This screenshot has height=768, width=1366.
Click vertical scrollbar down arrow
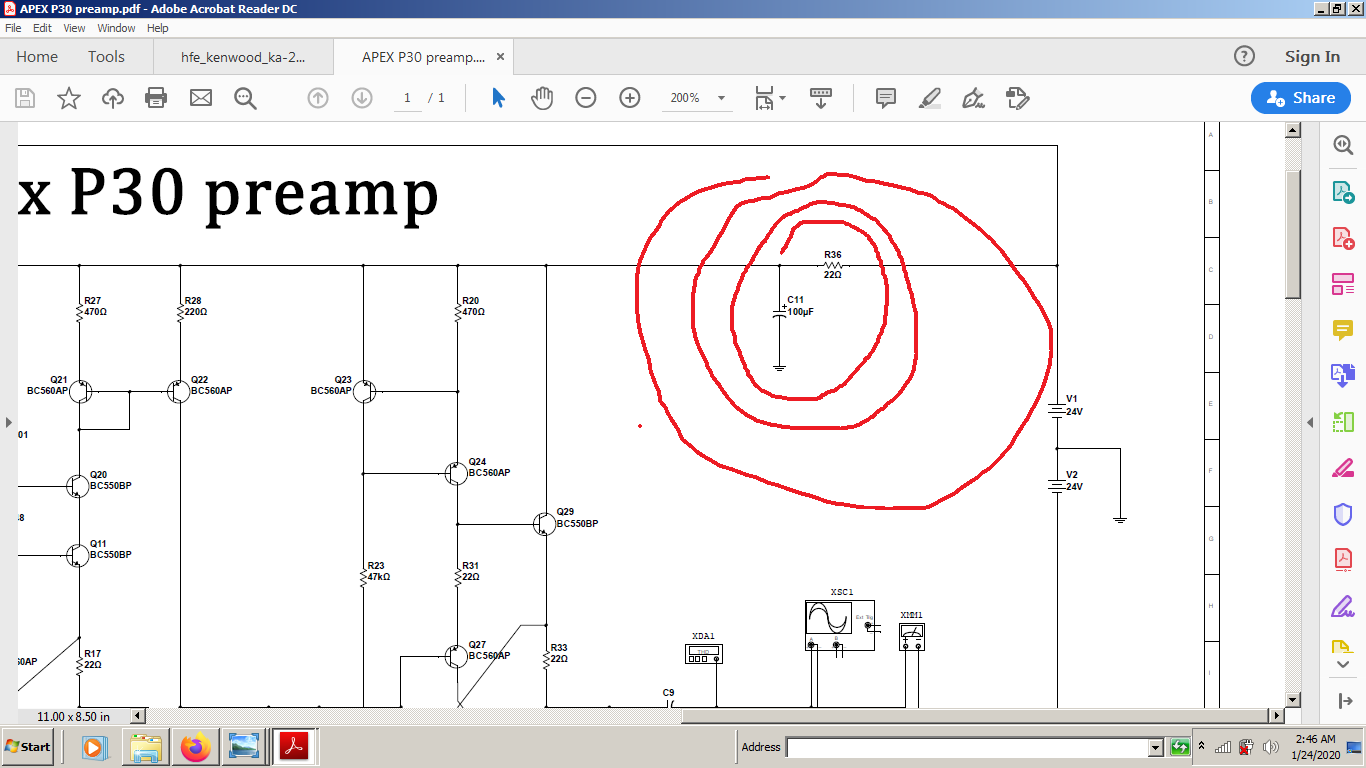1293,699
